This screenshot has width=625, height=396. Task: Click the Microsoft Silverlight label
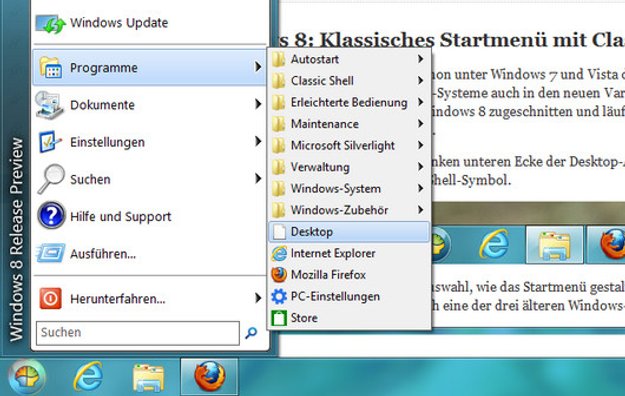(x=343, y=146)
